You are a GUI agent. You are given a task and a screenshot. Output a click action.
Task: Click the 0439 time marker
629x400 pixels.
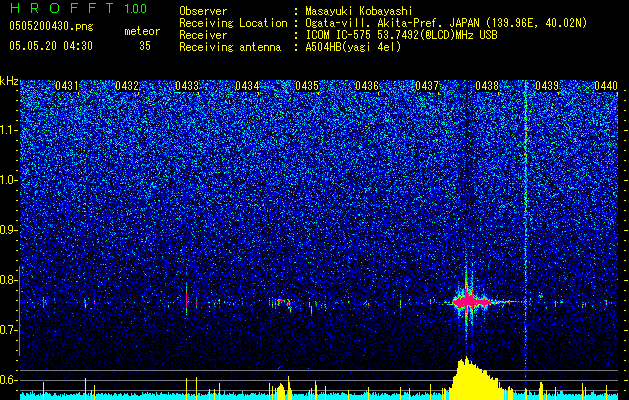pos(547,86)
